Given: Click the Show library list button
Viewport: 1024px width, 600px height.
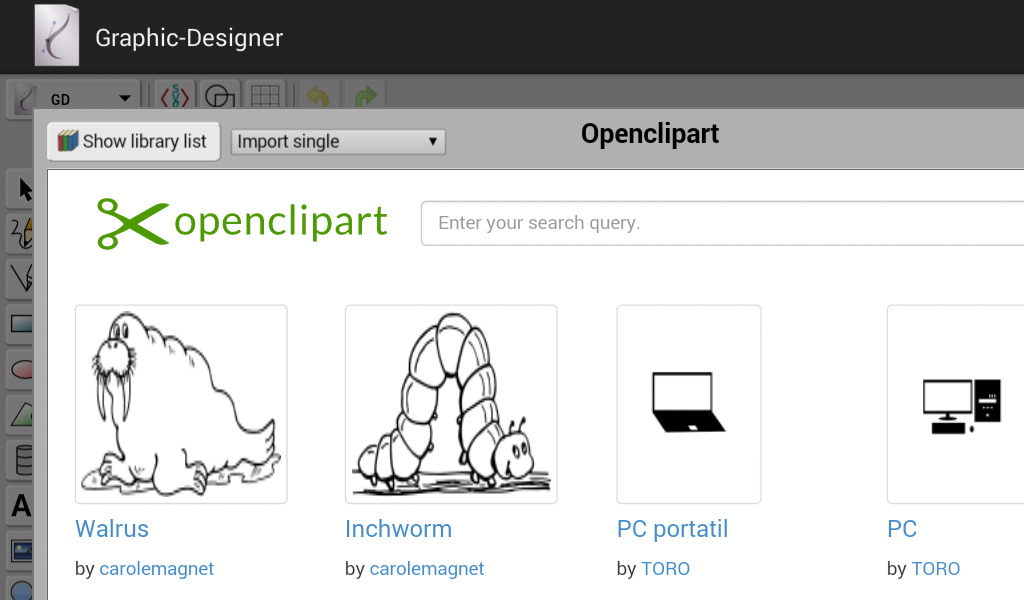Looking at the screenshot, I should click(133, 141).
